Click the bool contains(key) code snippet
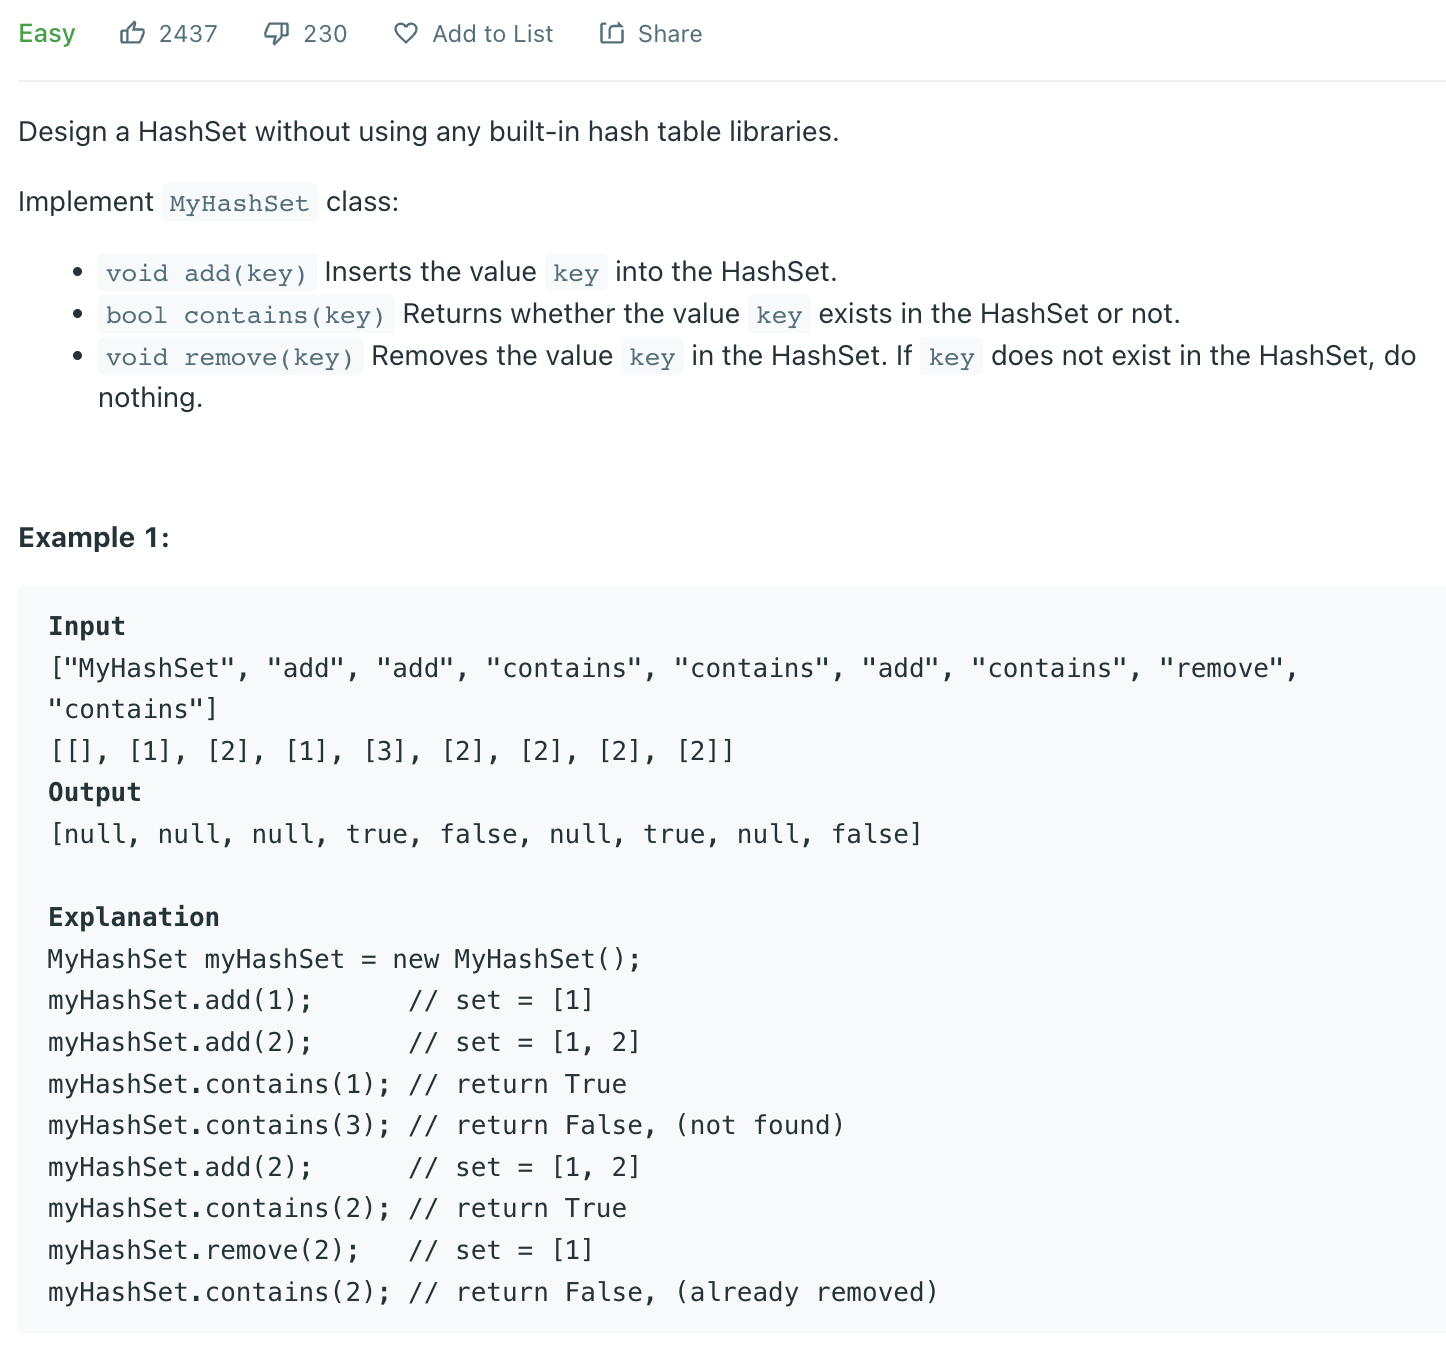This screenshot has width=1446, height=1370. pos(246,315)
